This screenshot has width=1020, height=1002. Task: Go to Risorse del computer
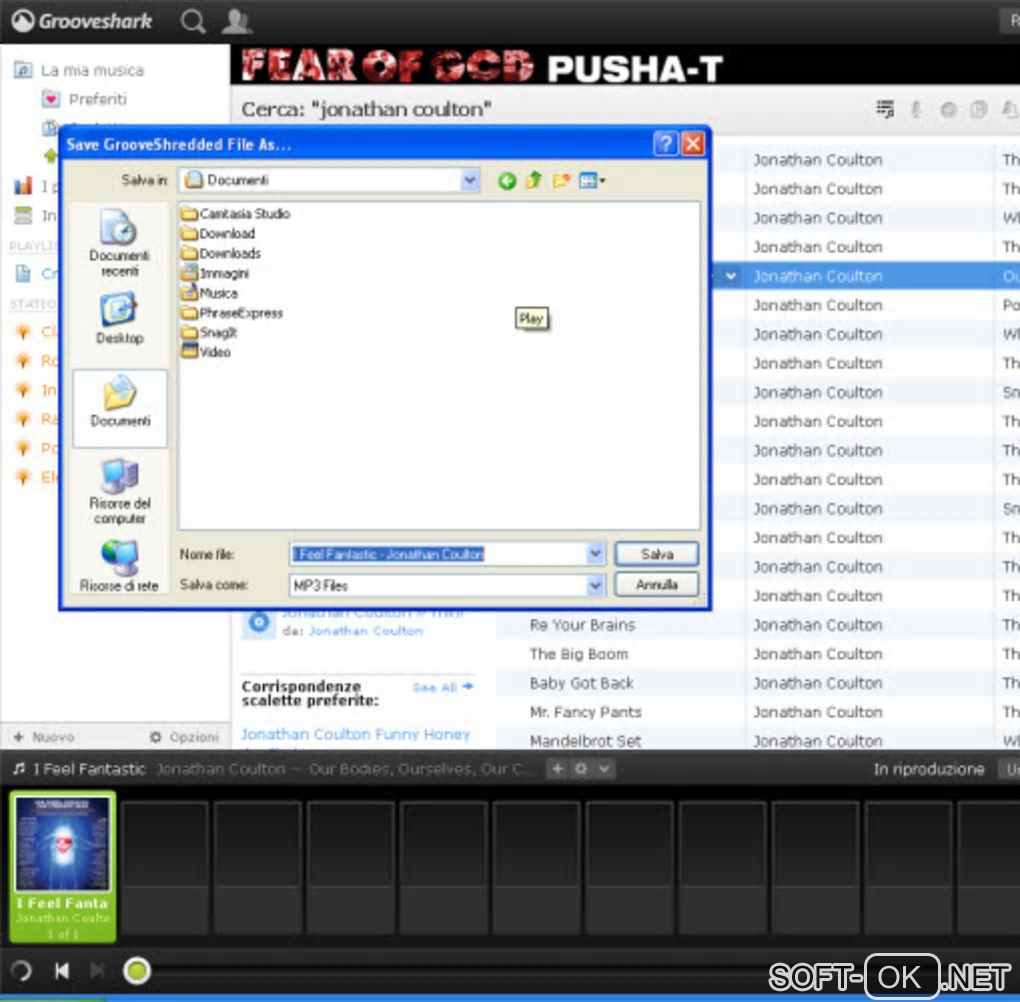pos(120,491)
